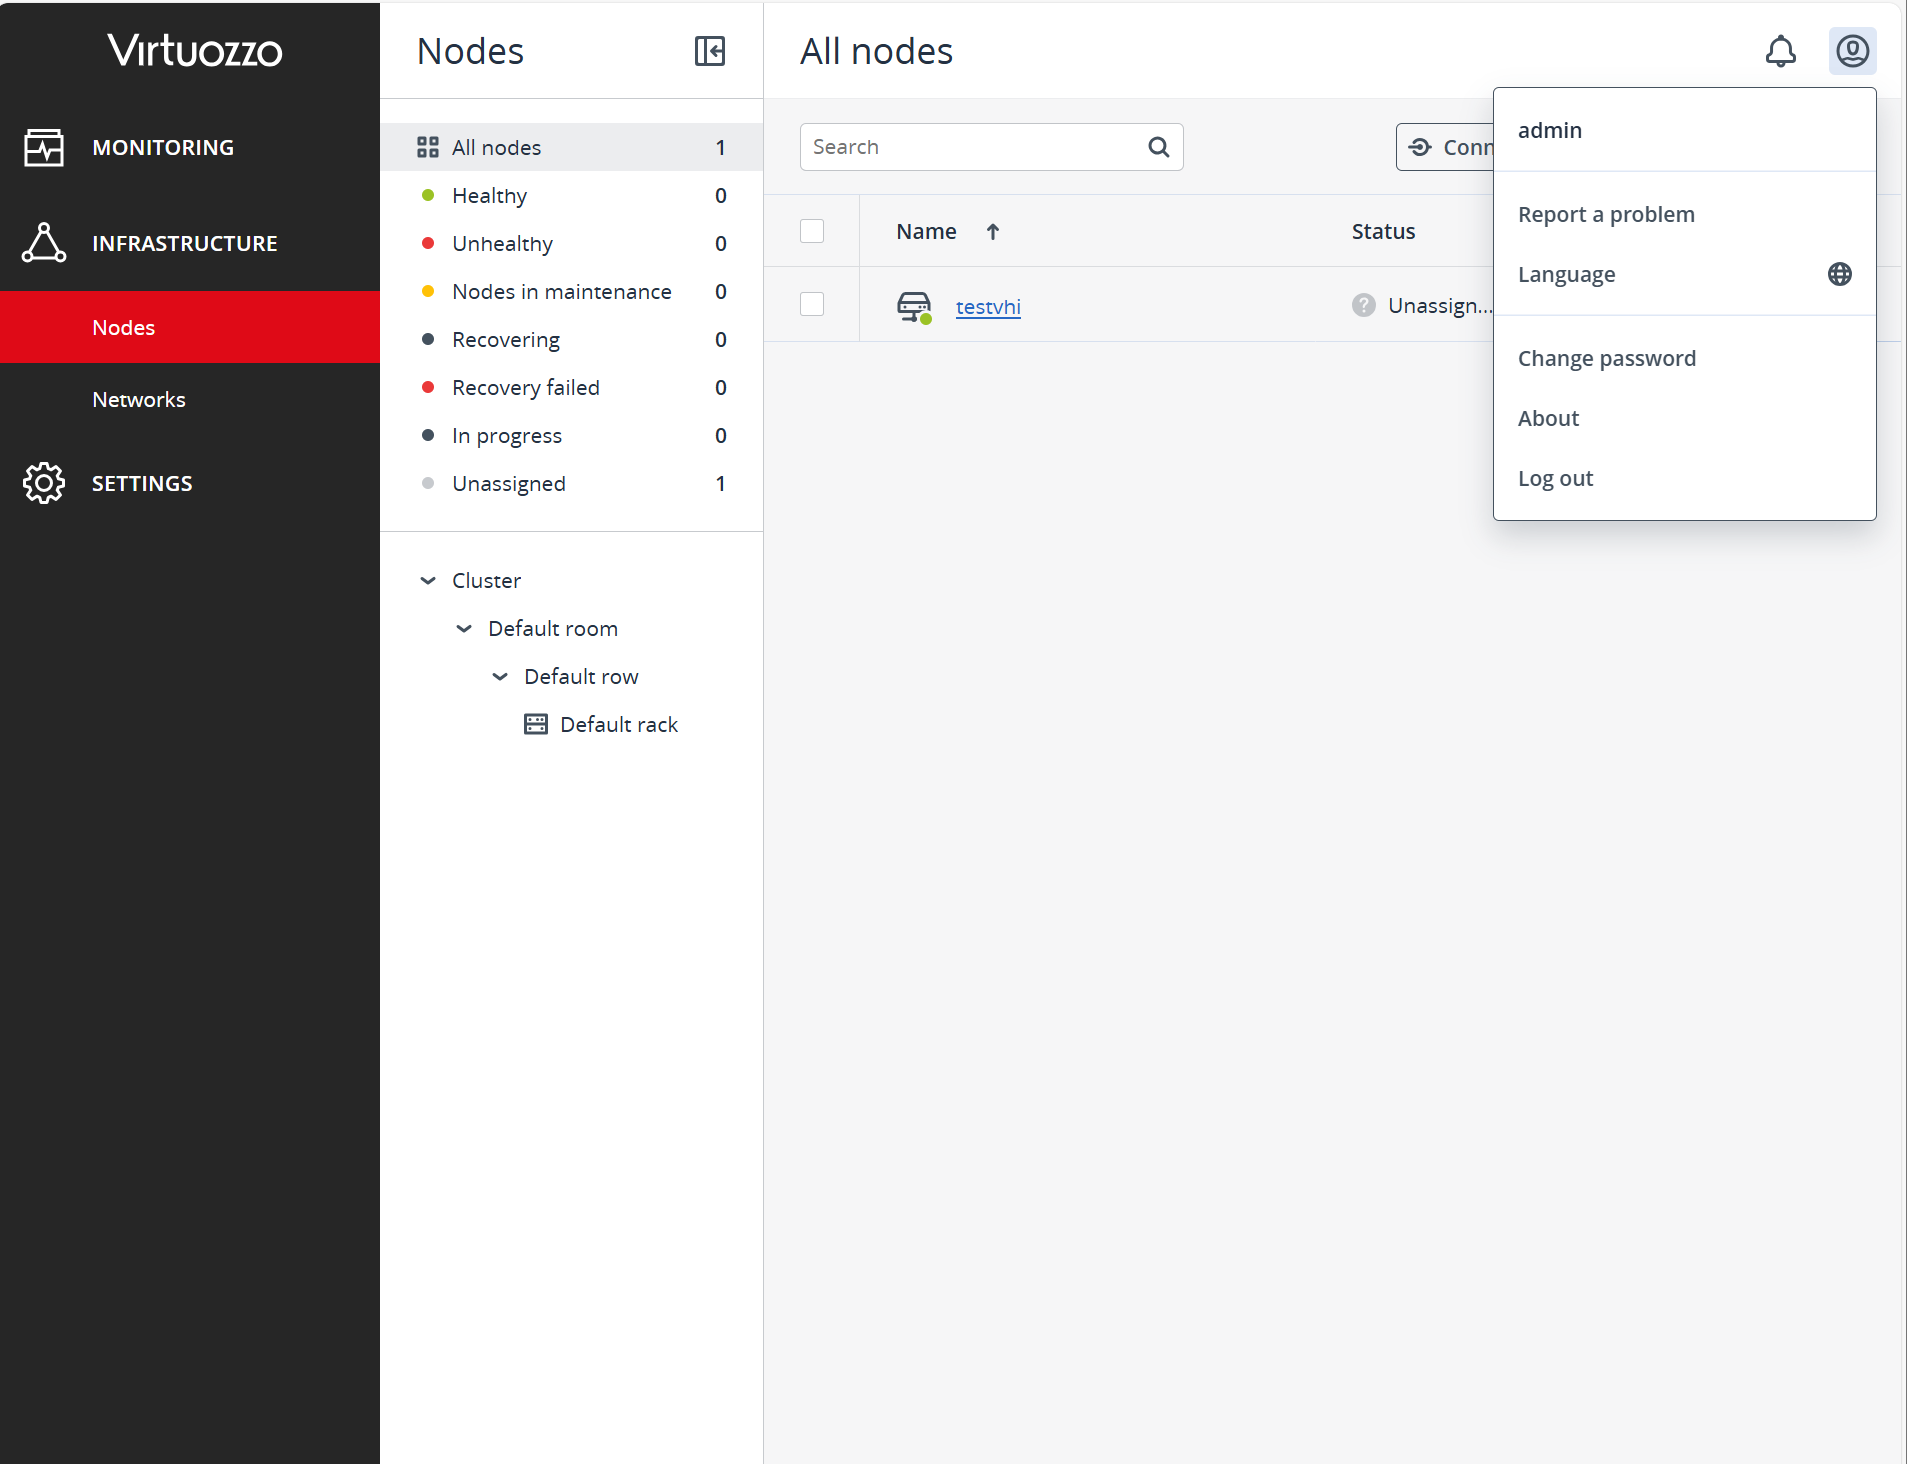The width and height of the screenshot is (1907, 1464).
Task: Select the All nodes filter
Action: click(572, 147)
